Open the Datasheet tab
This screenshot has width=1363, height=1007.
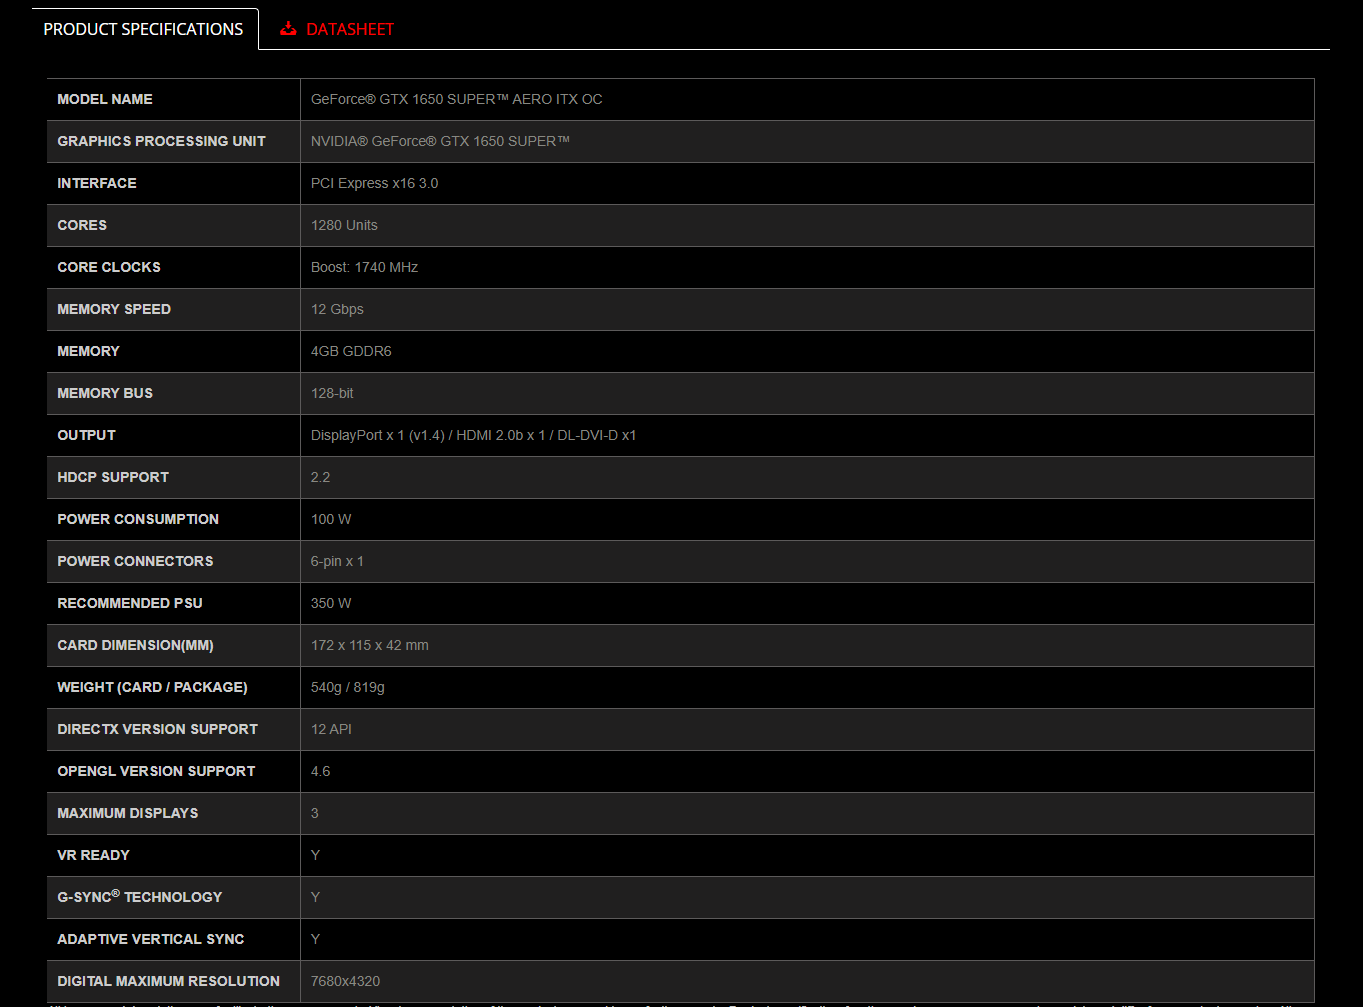(x=349, y=29)
